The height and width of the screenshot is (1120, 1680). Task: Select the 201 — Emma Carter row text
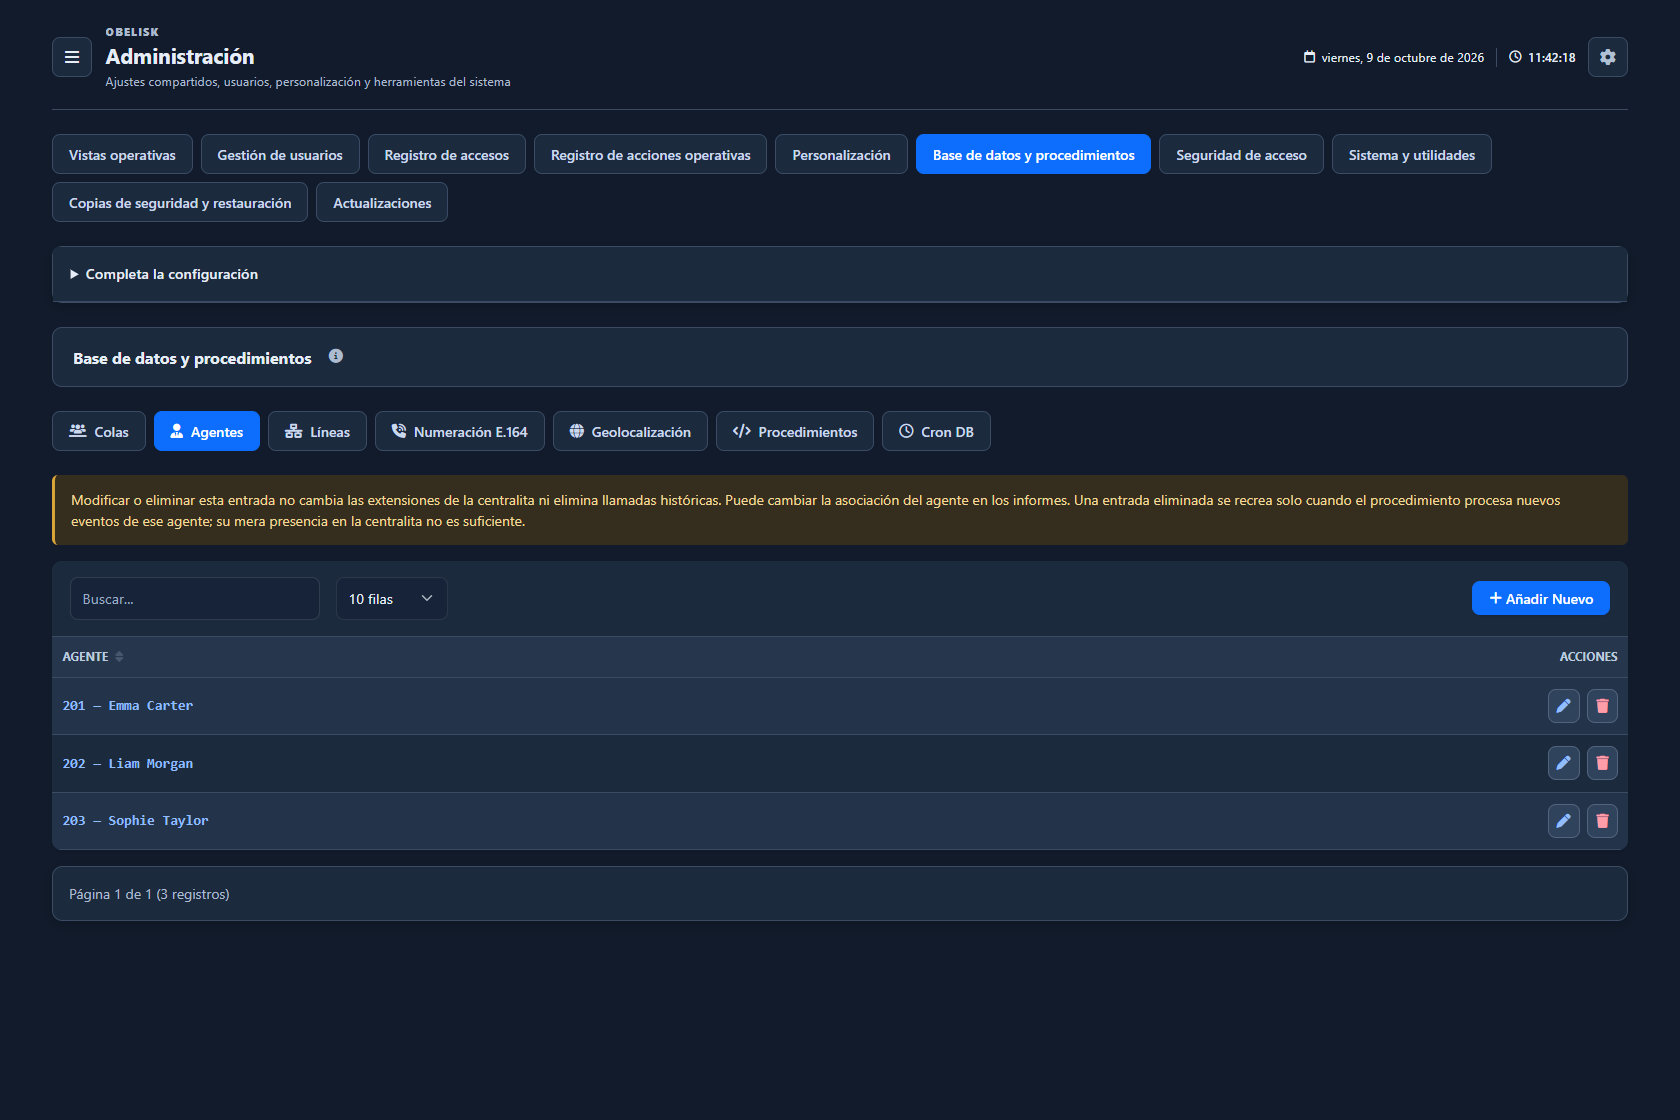[x=128, y=706]
